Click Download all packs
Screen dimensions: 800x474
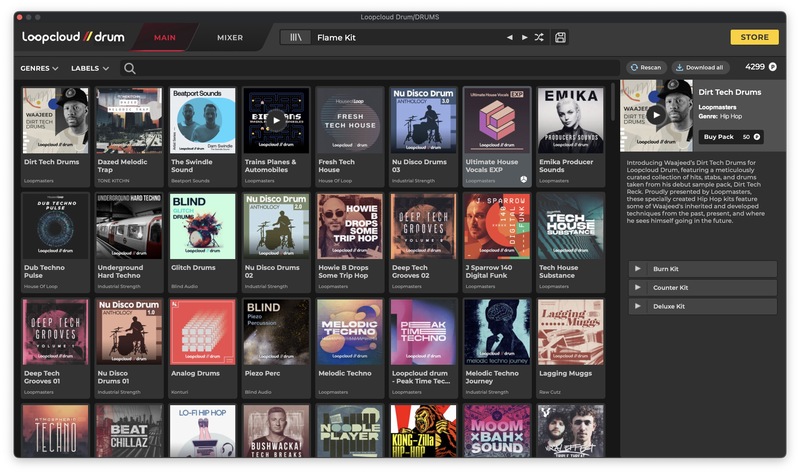(700, 68)
